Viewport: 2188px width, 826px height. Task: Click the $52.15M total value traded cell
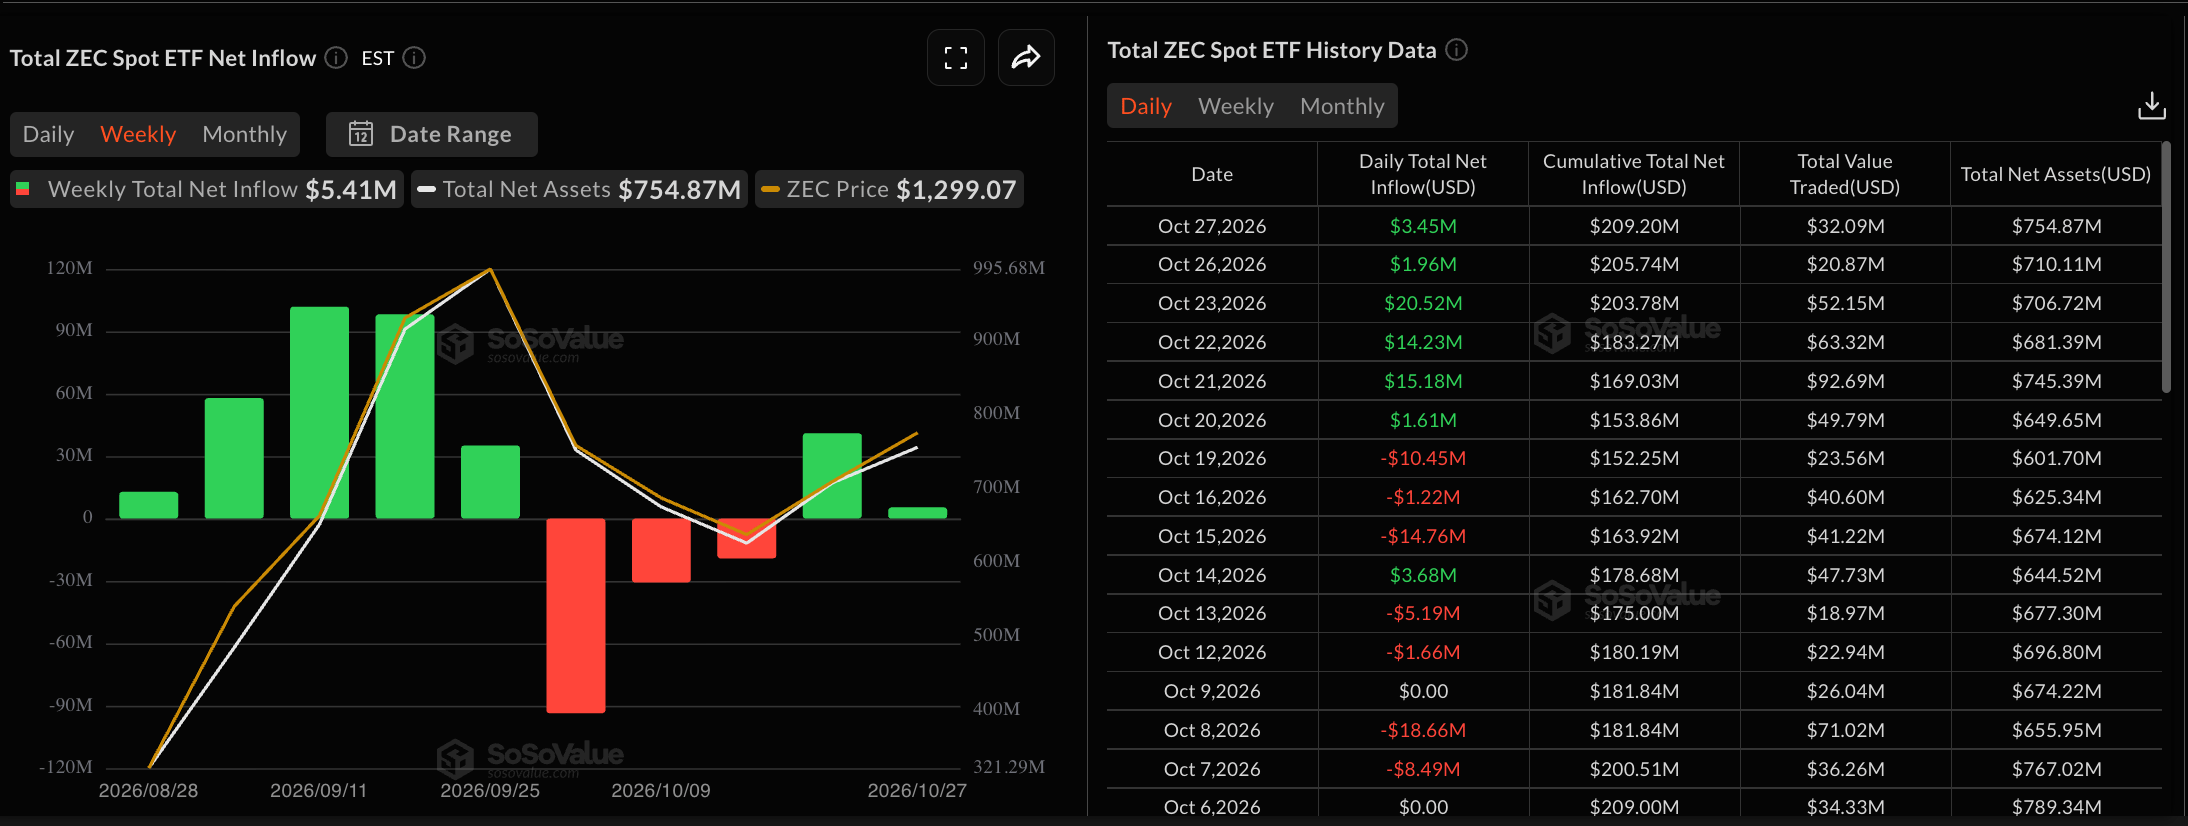tap(1845, 303)
